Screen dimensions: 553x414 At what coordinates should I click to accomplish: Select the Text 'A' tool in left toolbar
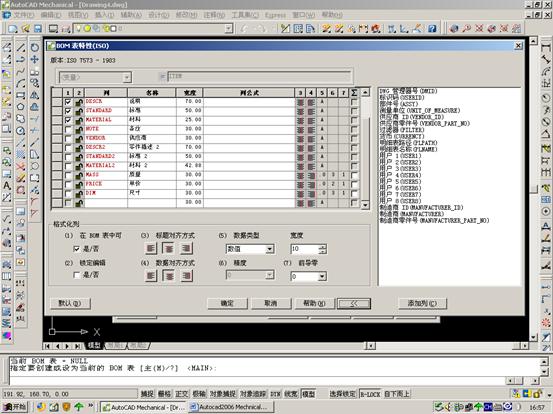point(7,185)
